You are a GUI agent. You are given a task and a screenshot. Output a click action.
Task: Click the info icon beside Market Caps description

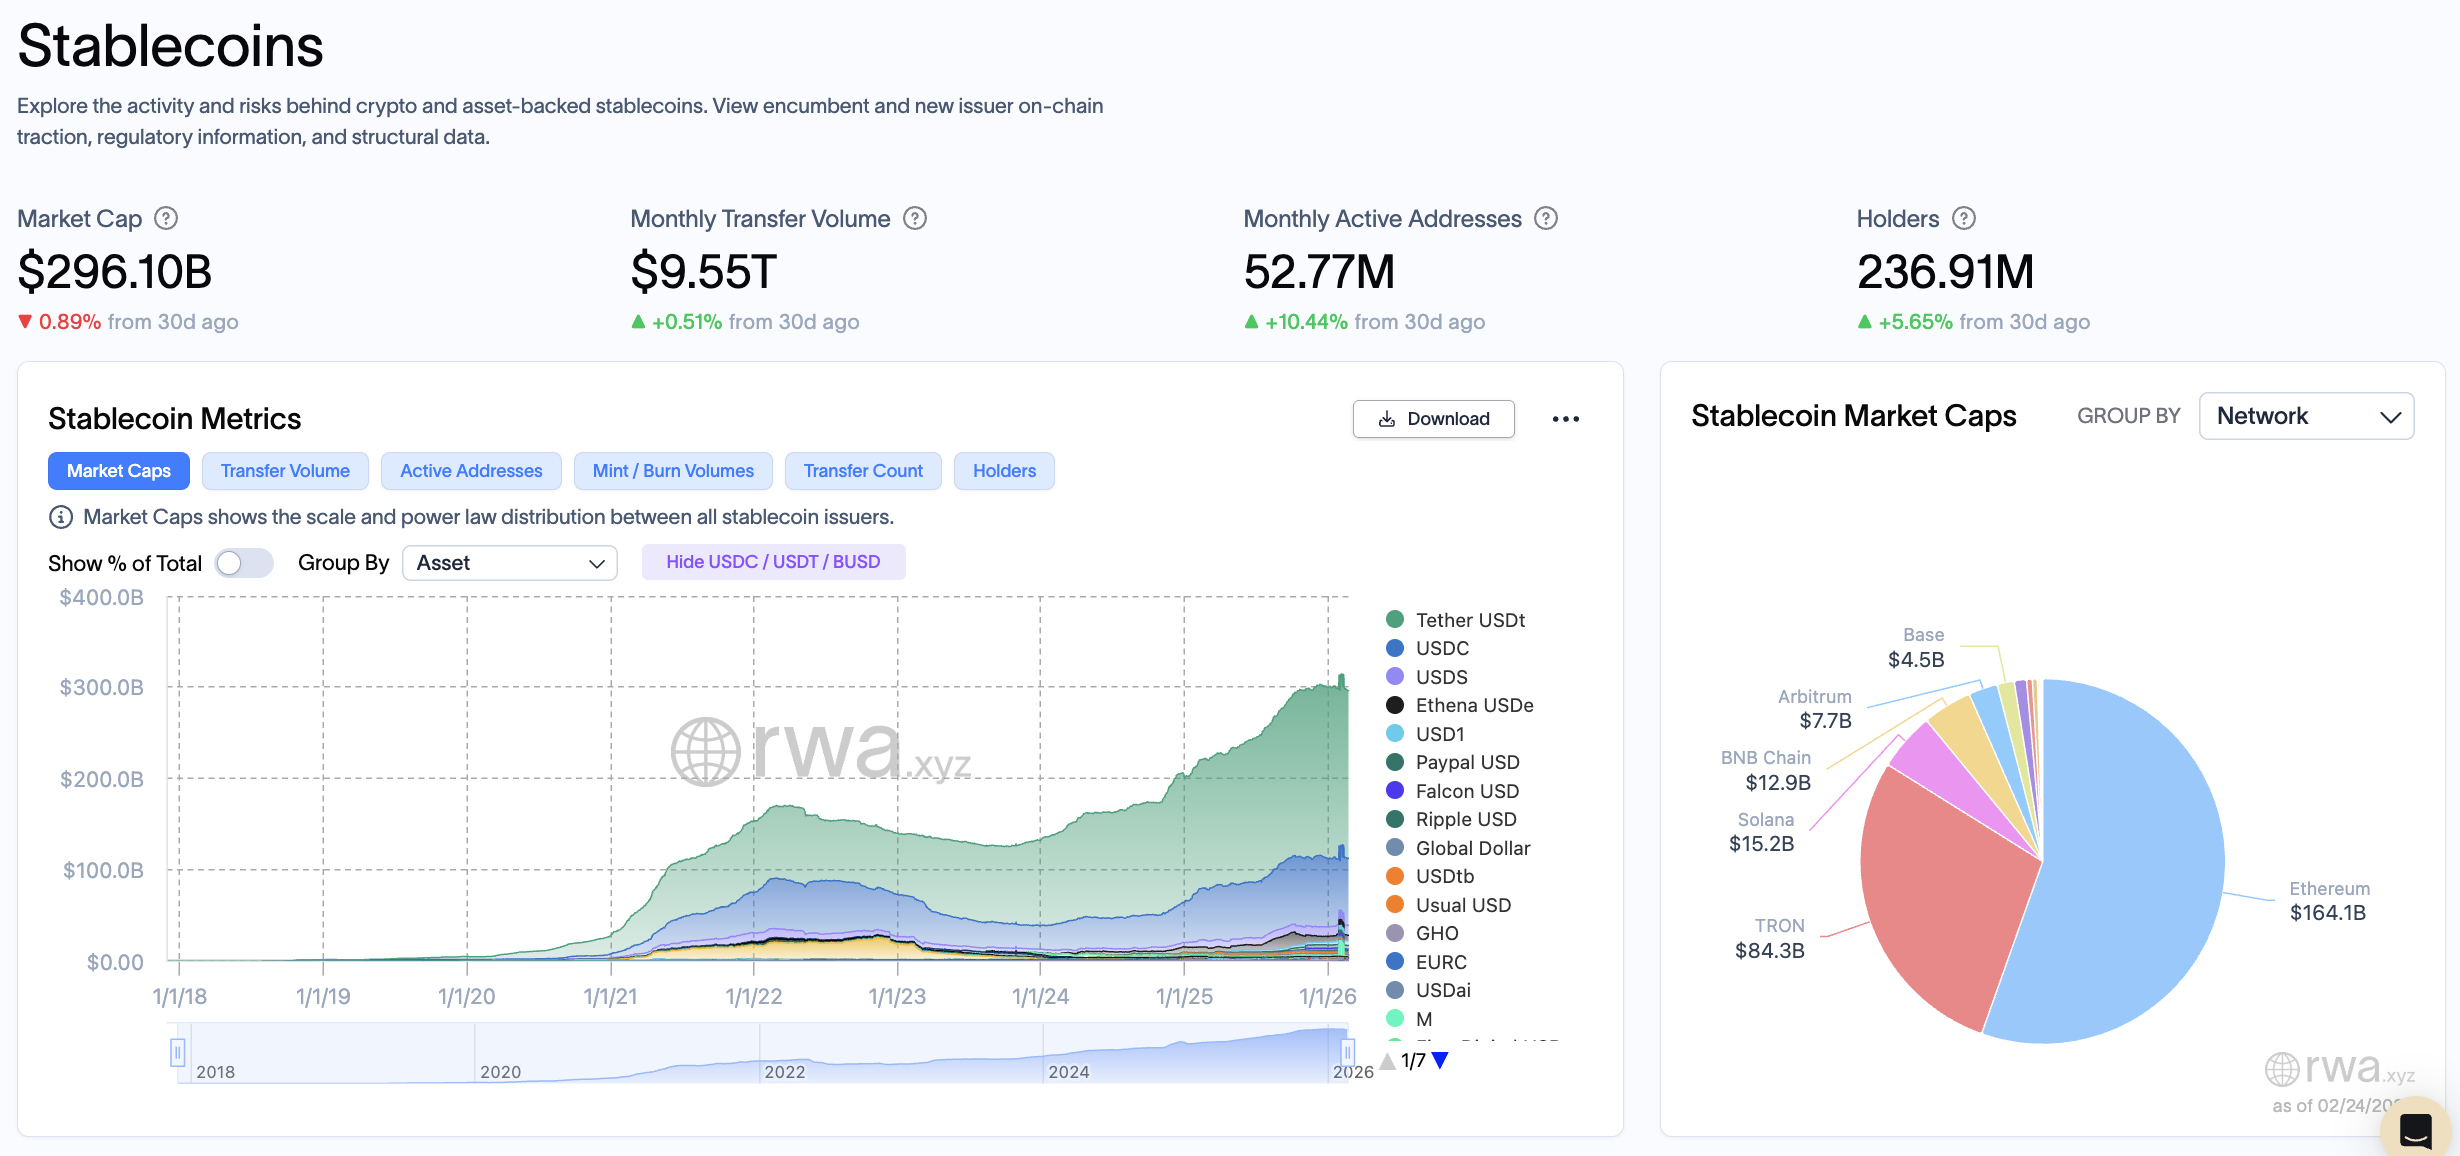coord(61,517)
